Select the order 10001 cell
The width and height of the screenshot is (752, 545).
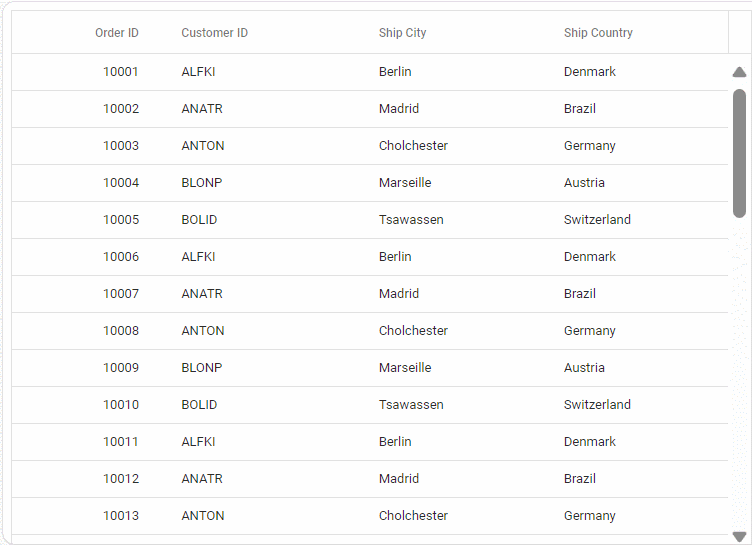[121, 72]
